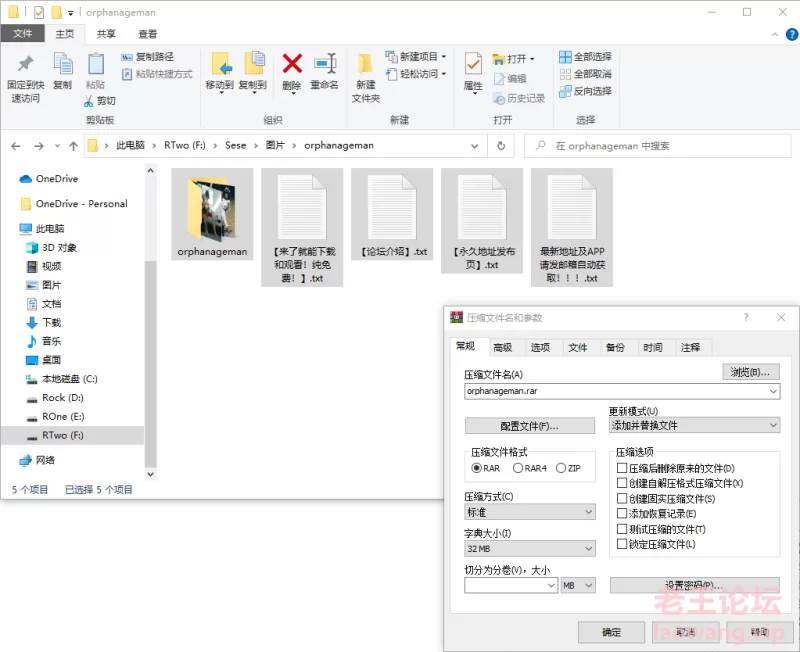Image resolution: width=800 pixels, height=652 pixels.
Task: Click the Cut (剪切) scissors icon
Action: click(x=88, y=101)
